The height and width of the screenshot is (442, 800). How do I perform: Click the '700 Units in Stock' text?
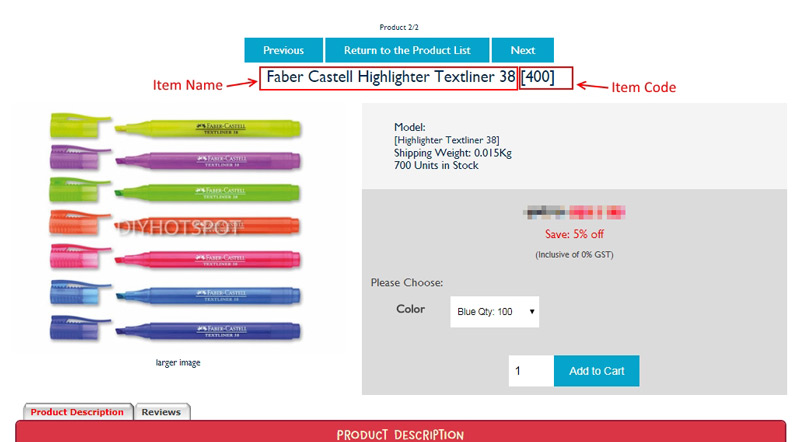point(436,165)
